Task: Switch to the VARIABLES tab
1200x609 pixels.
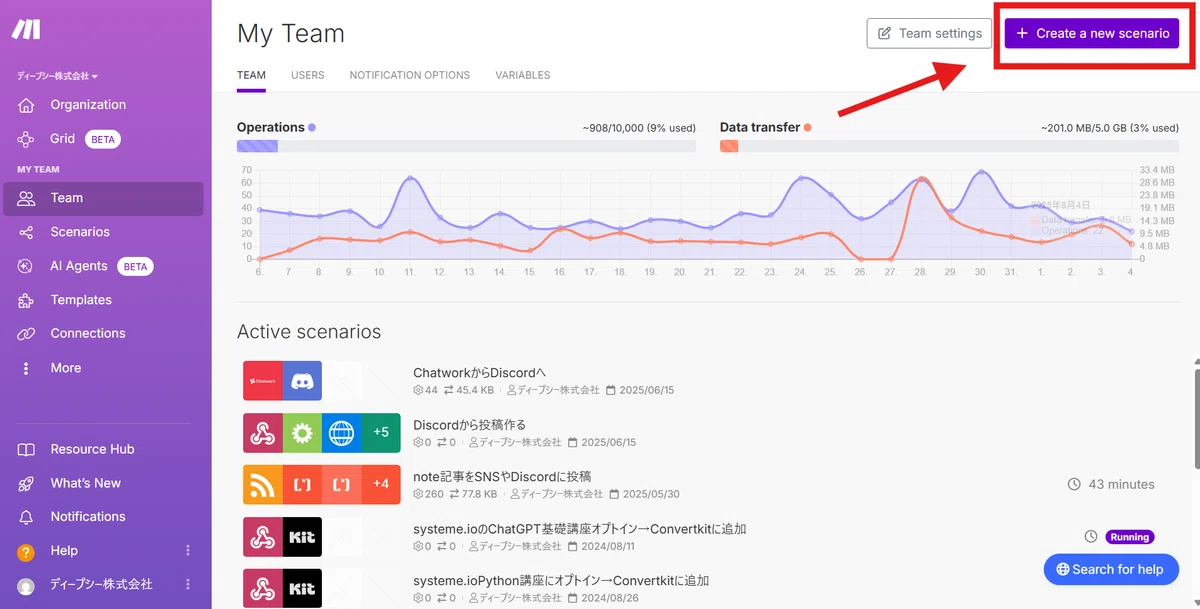Action: 523,75
